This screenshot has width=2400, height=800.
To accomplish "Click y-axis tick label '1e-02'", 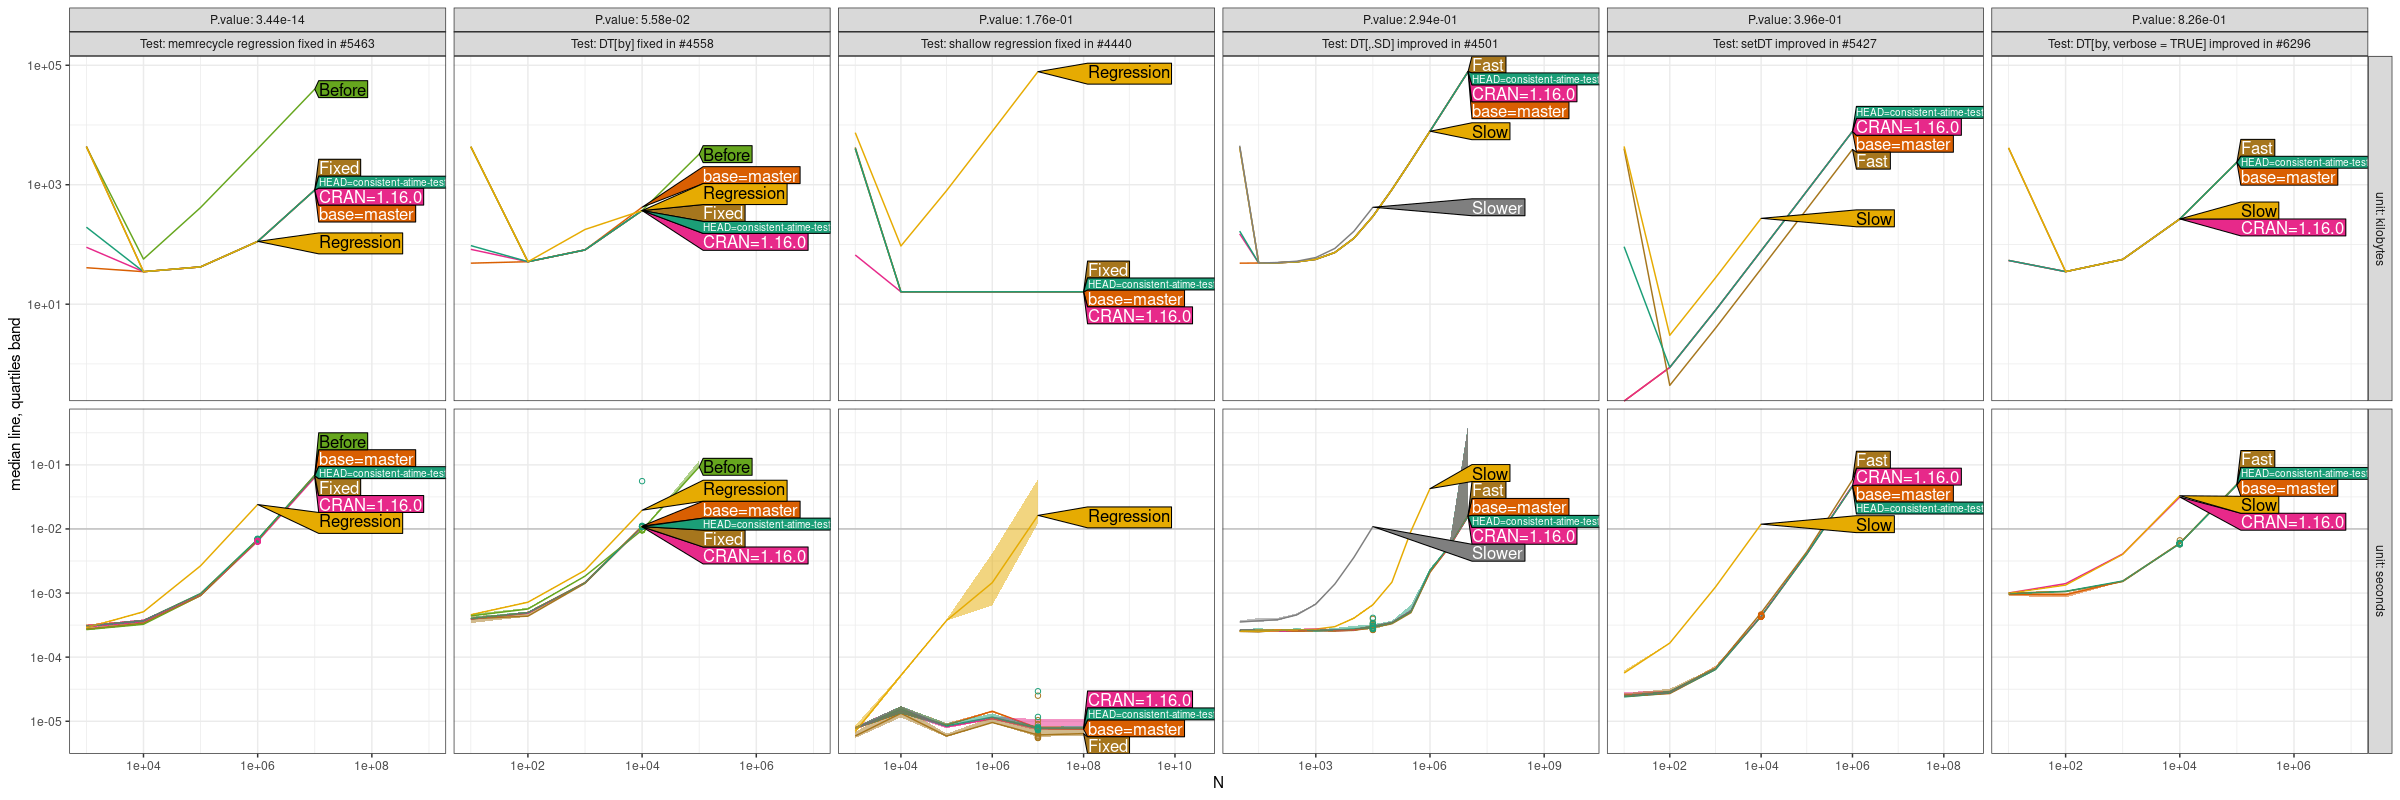I will [45, 529].
